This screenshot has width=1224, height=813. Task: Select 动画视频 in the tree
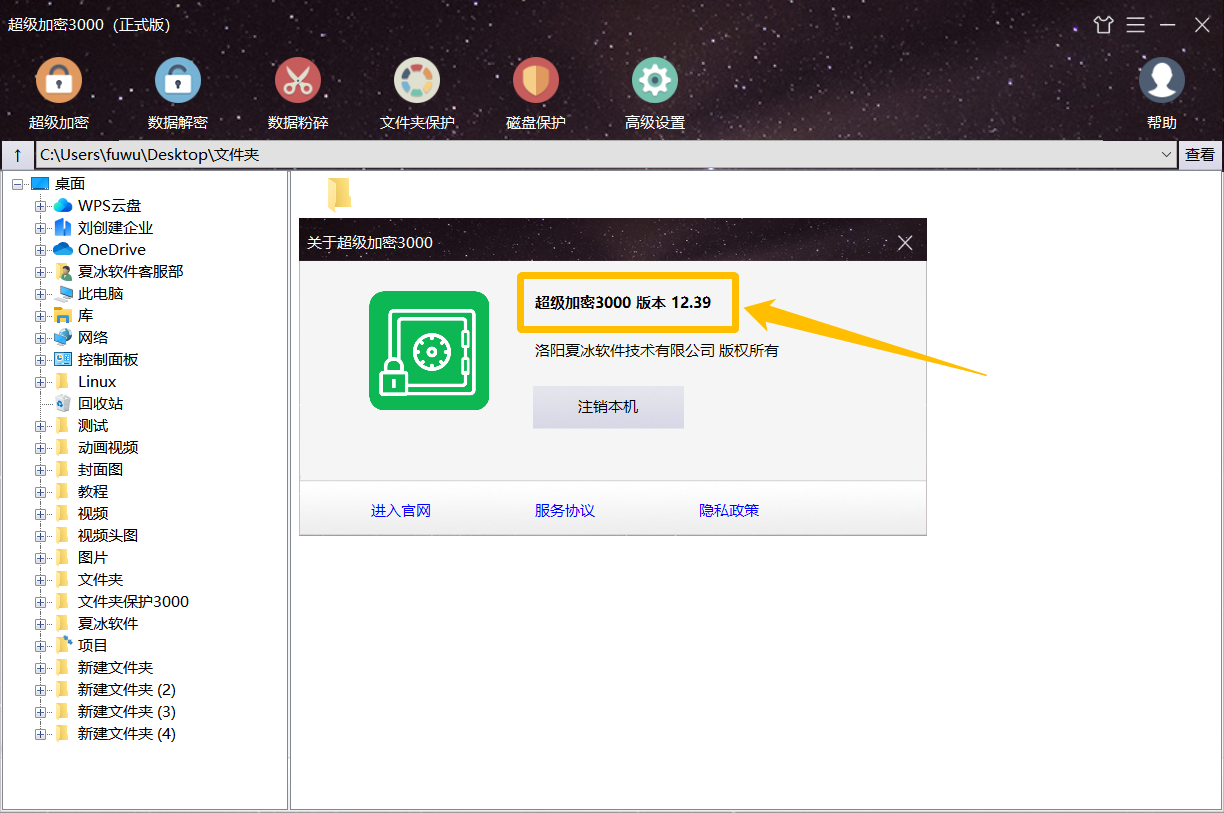(108, 447)
